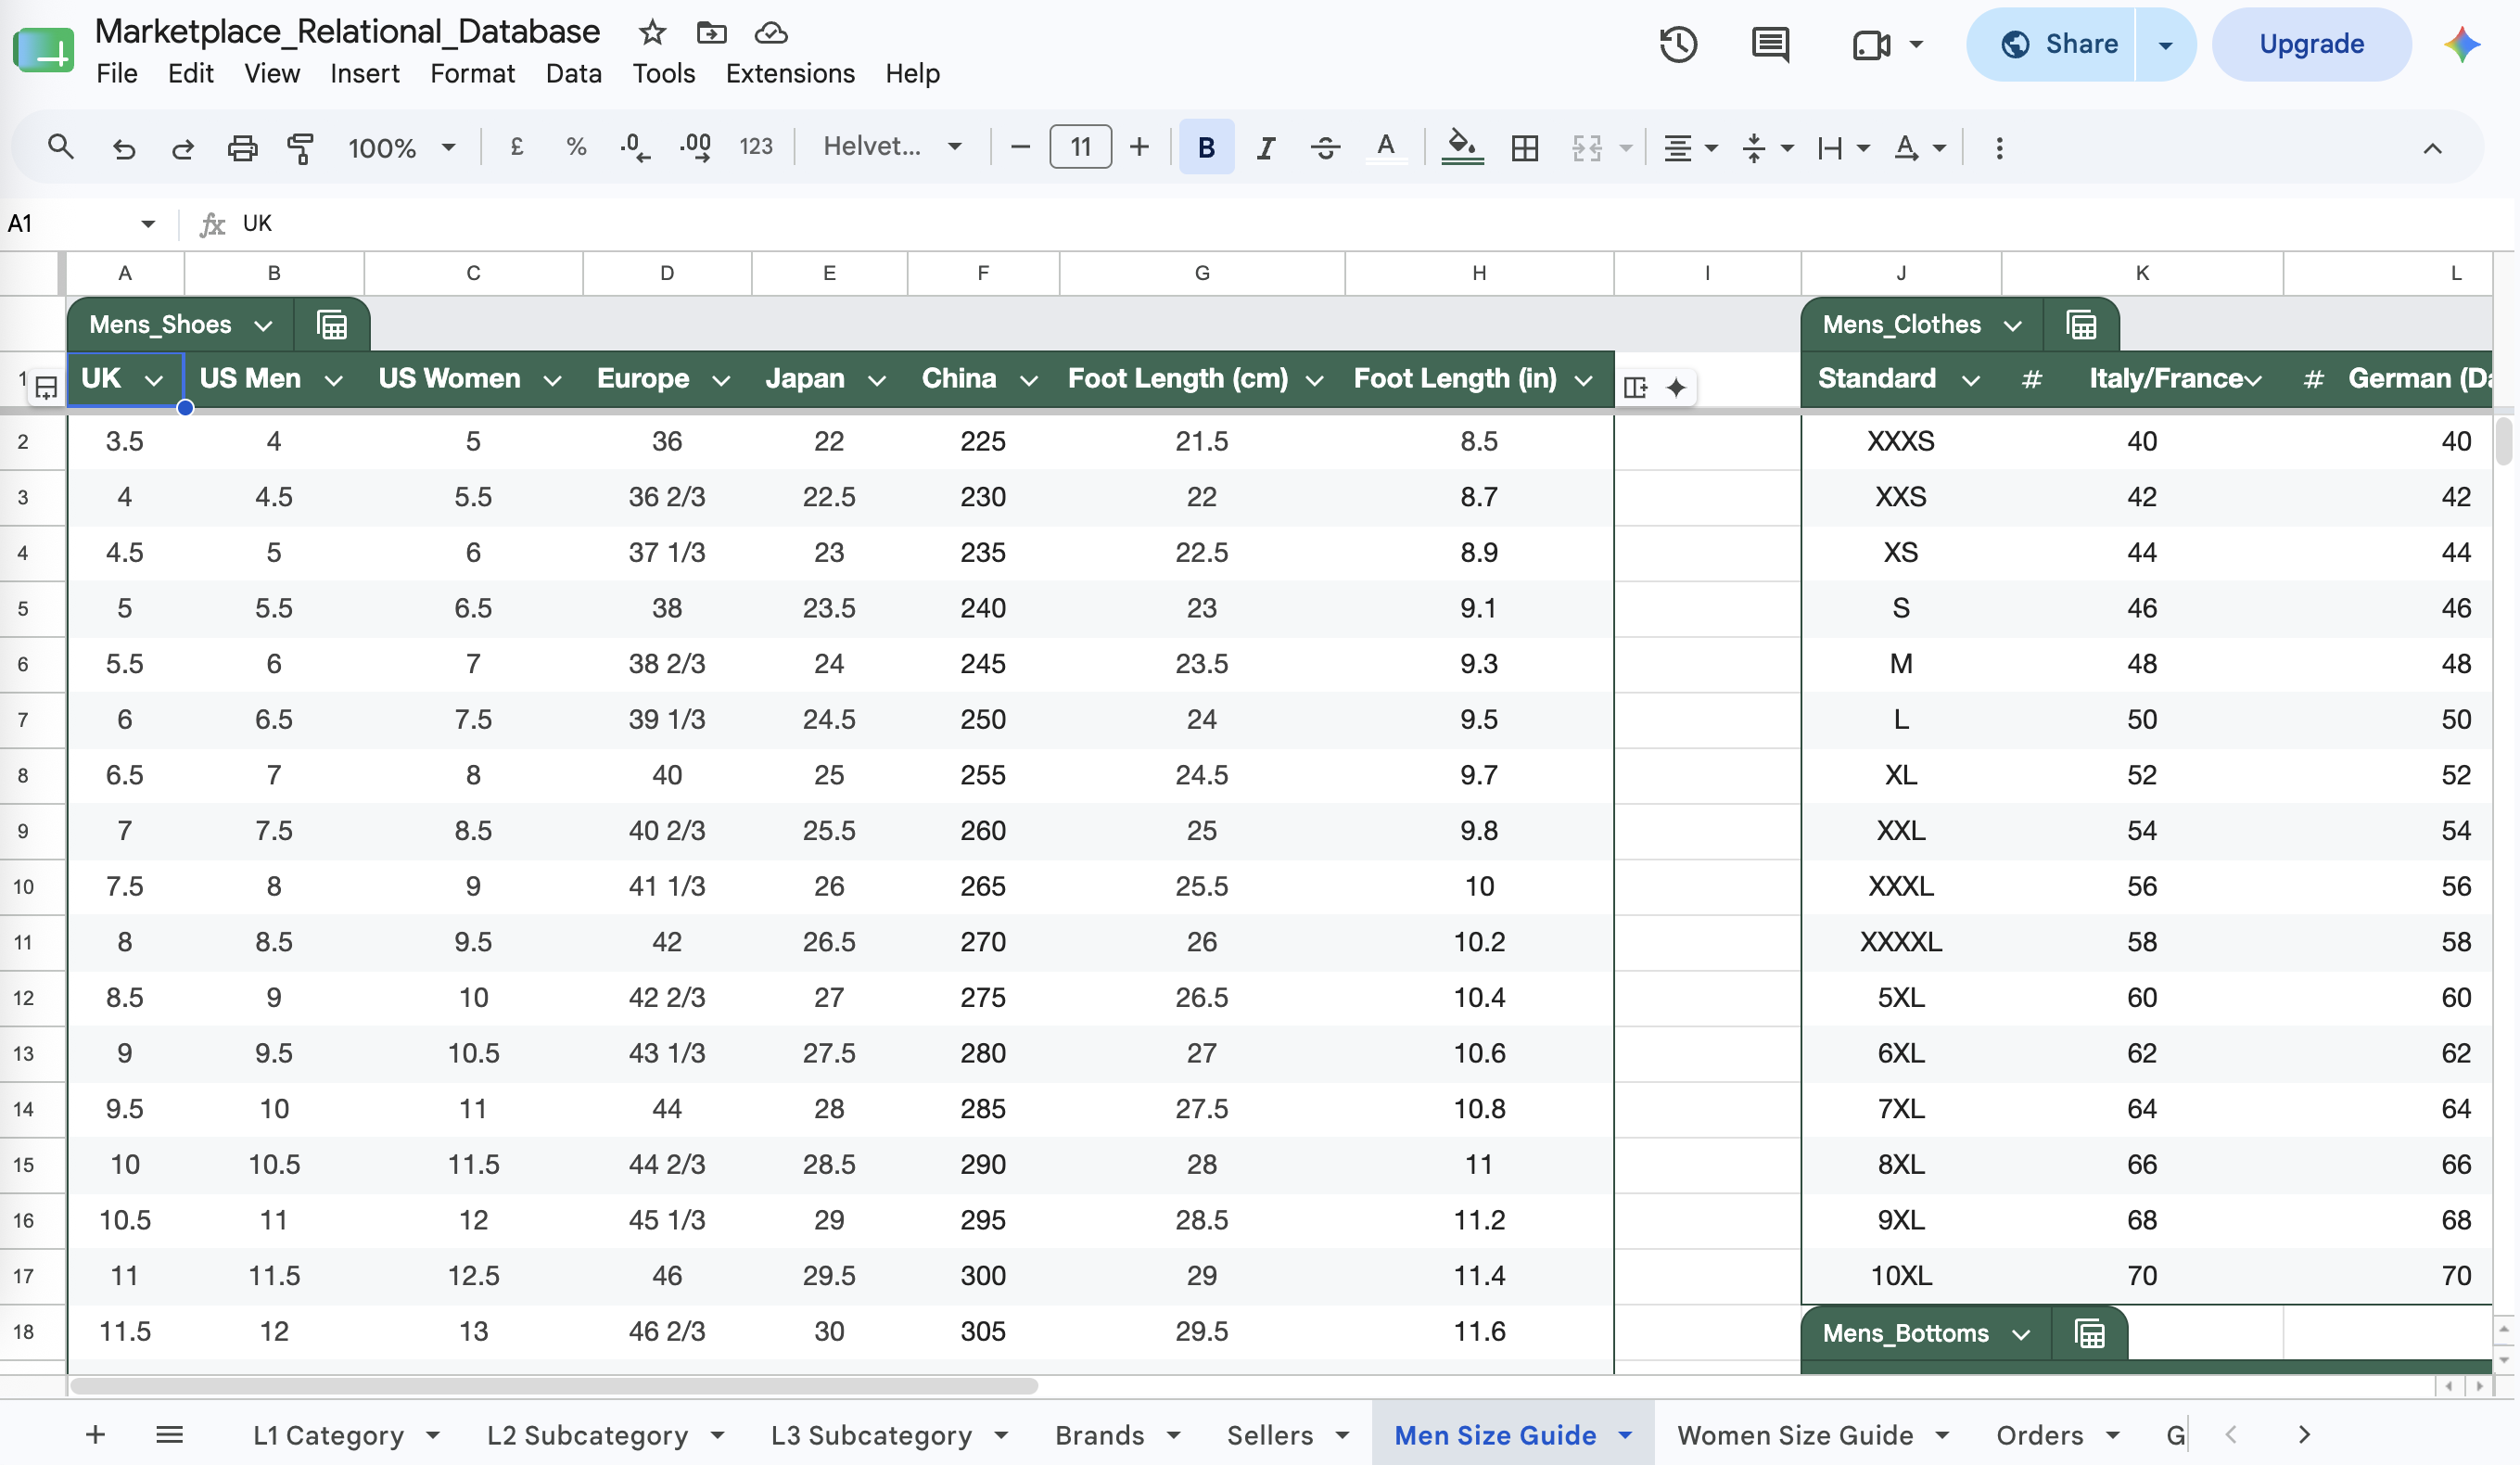Apply percent format icon

(x=576, y=147)
